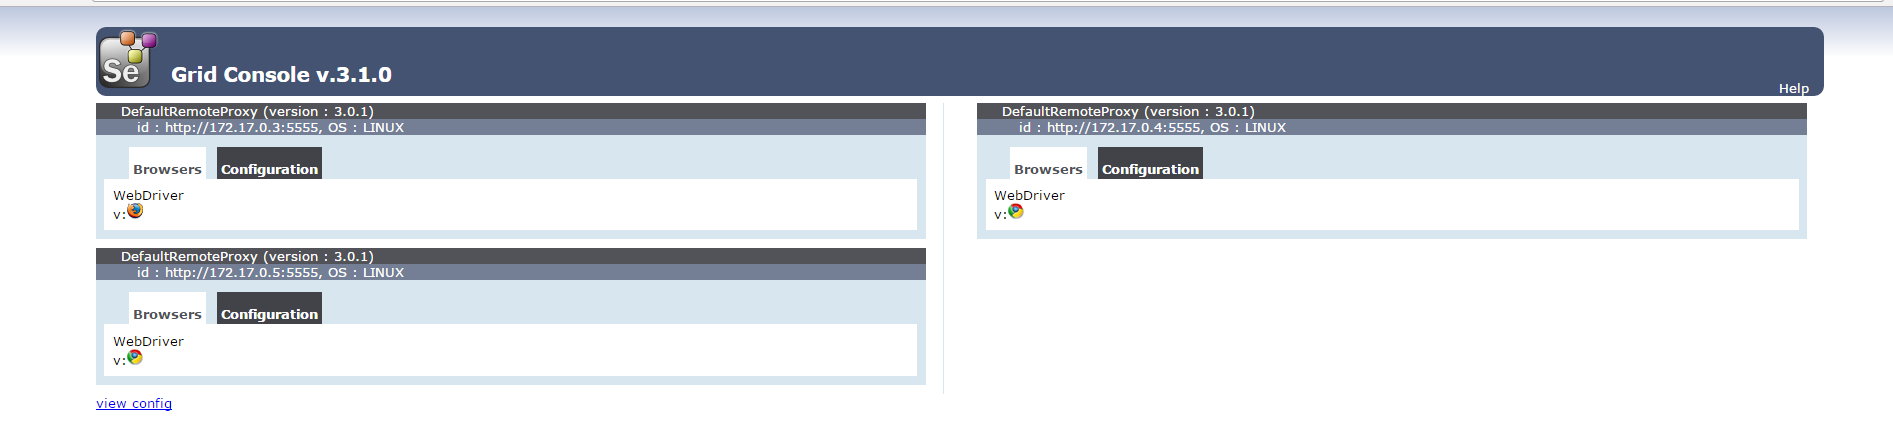The width and height of the screenshot is (1893, 436).
Task: Show Configuration tab for node 172.17.0.5
Action: pos(269,313)
